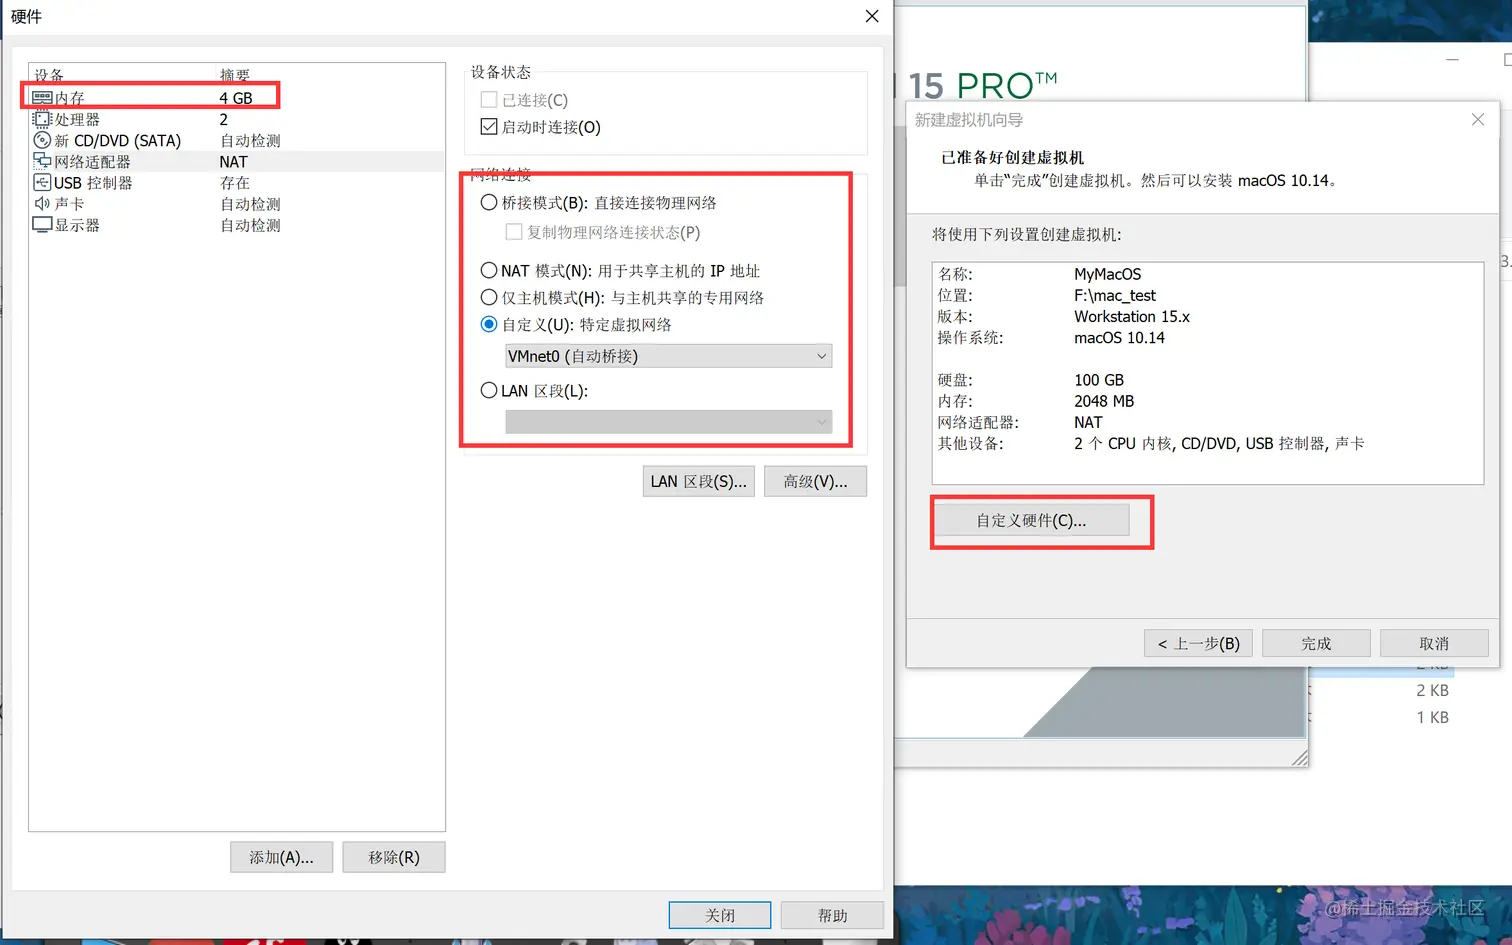Click the NAT summary for network adapter
Screen dimensions: 1512x945
[233, 161]
